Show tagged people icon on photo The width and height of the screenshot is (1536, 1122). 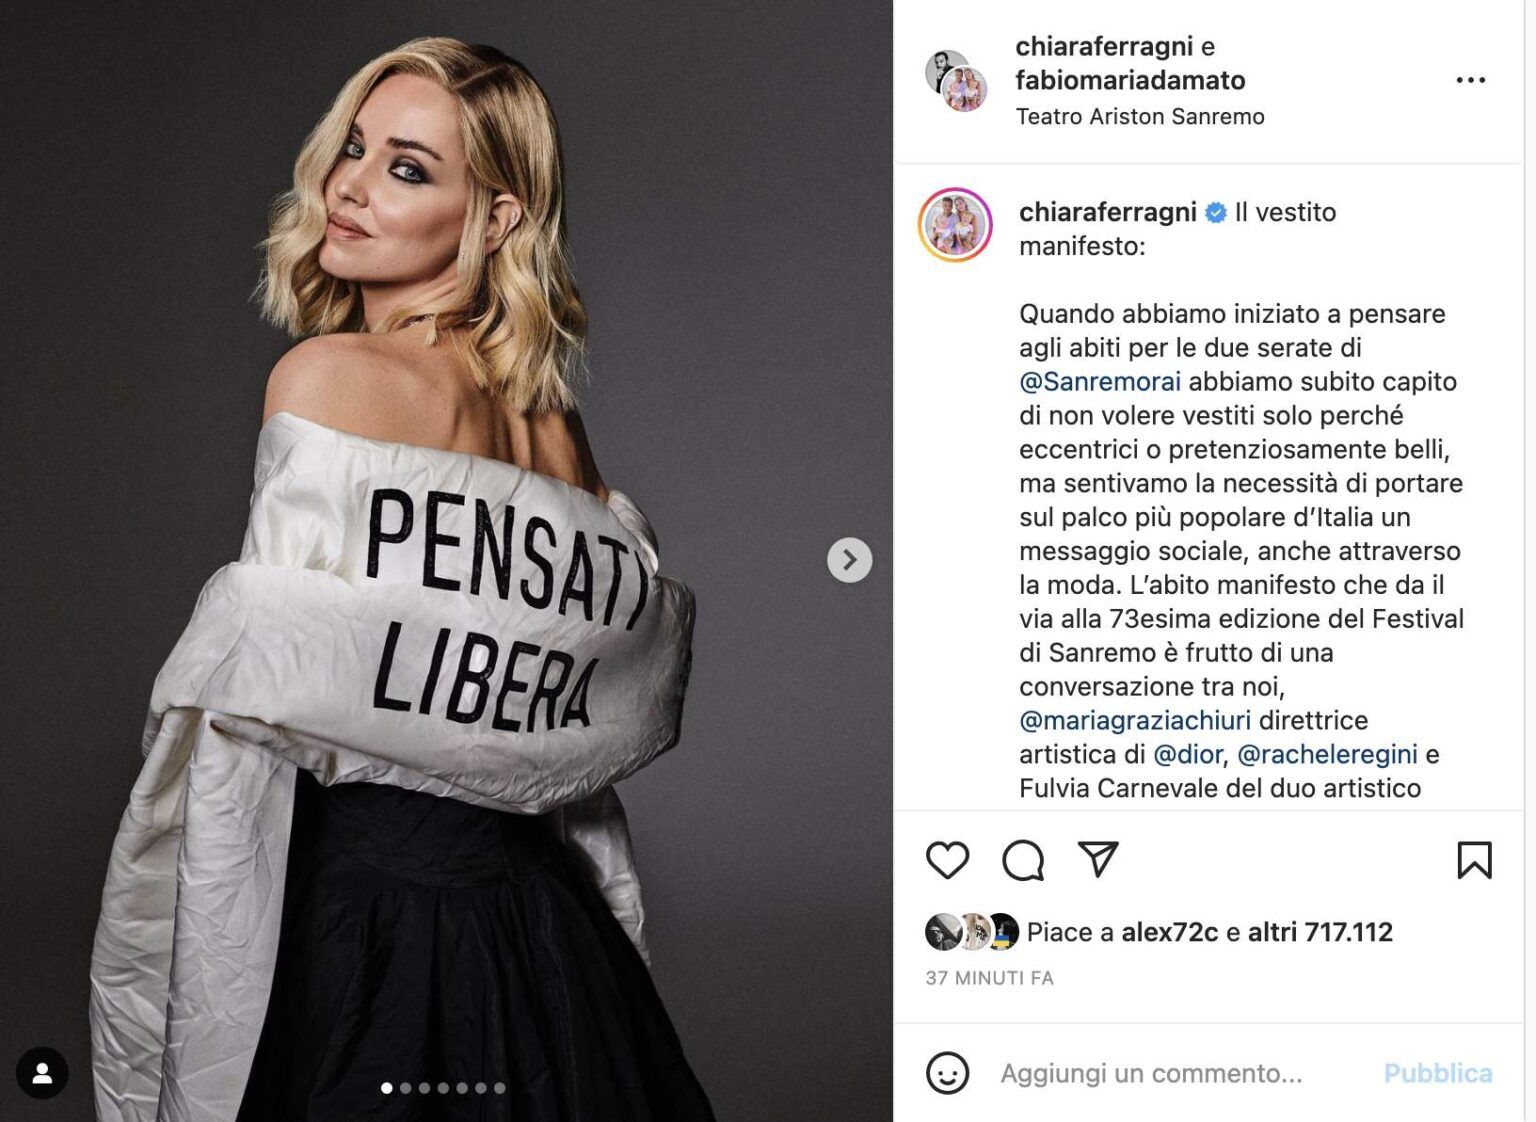42,1073
